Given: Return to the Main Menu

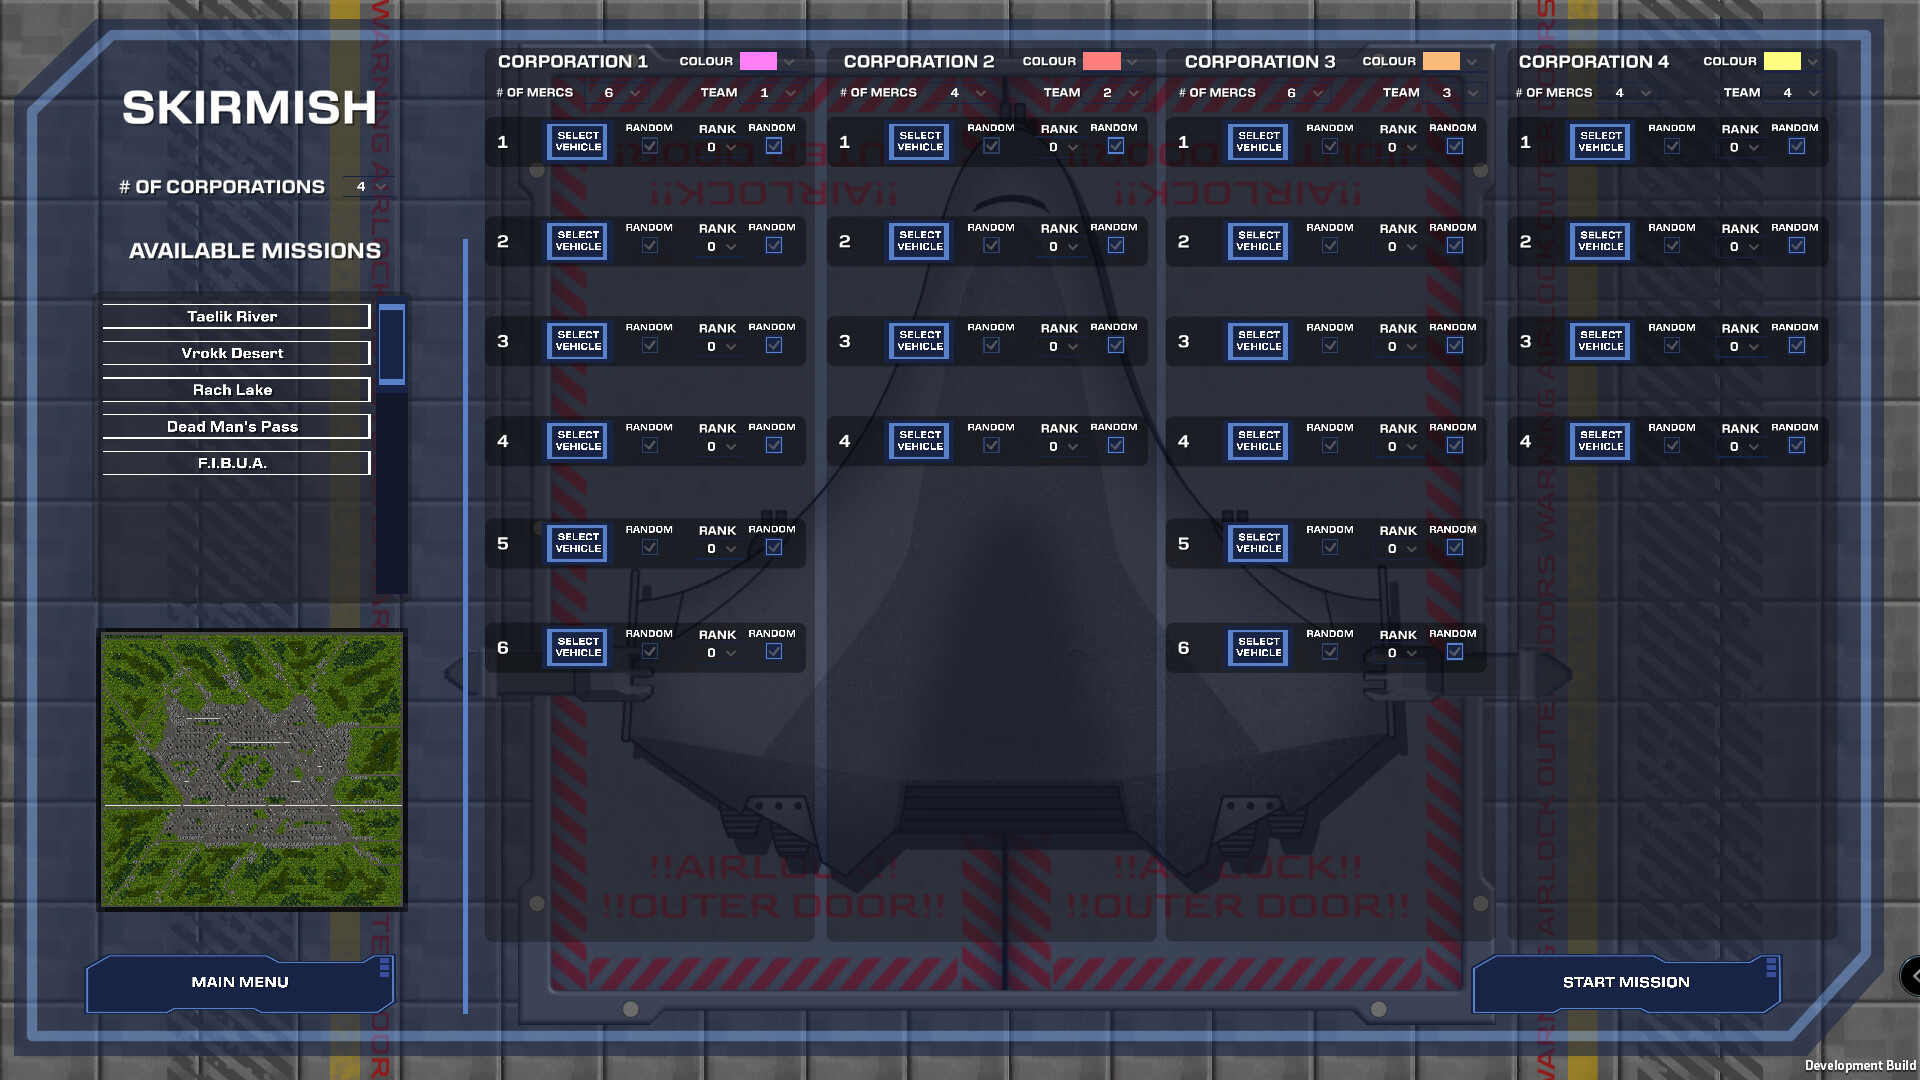Looking at the screenshot, I should [x=240, y=982].
